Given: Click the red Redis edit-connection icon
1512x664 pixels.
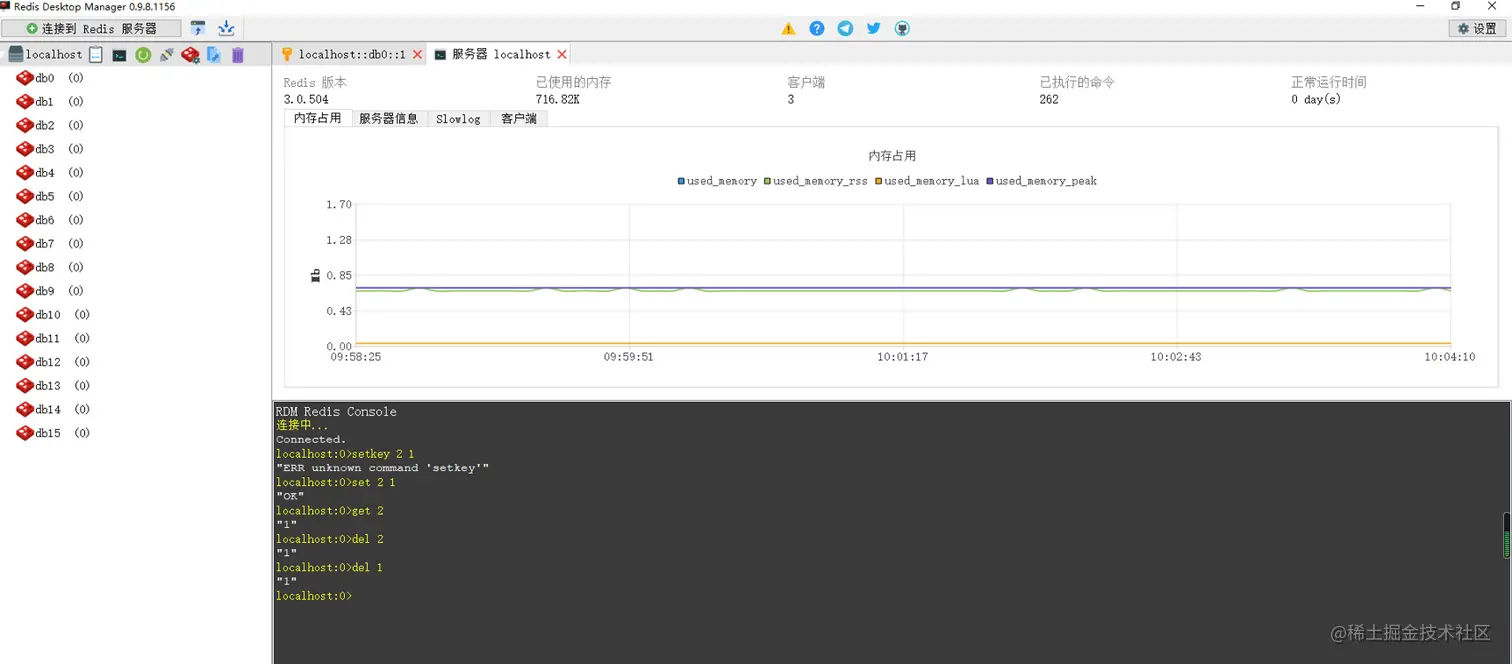Looking at the screenshot, I should click(x=190, y=55).
